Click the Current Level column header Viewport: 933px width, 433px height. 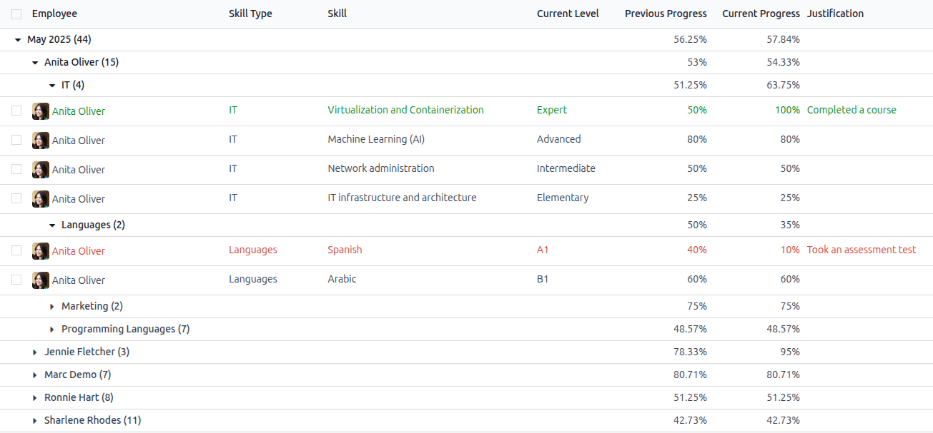(x=567, y=14)
